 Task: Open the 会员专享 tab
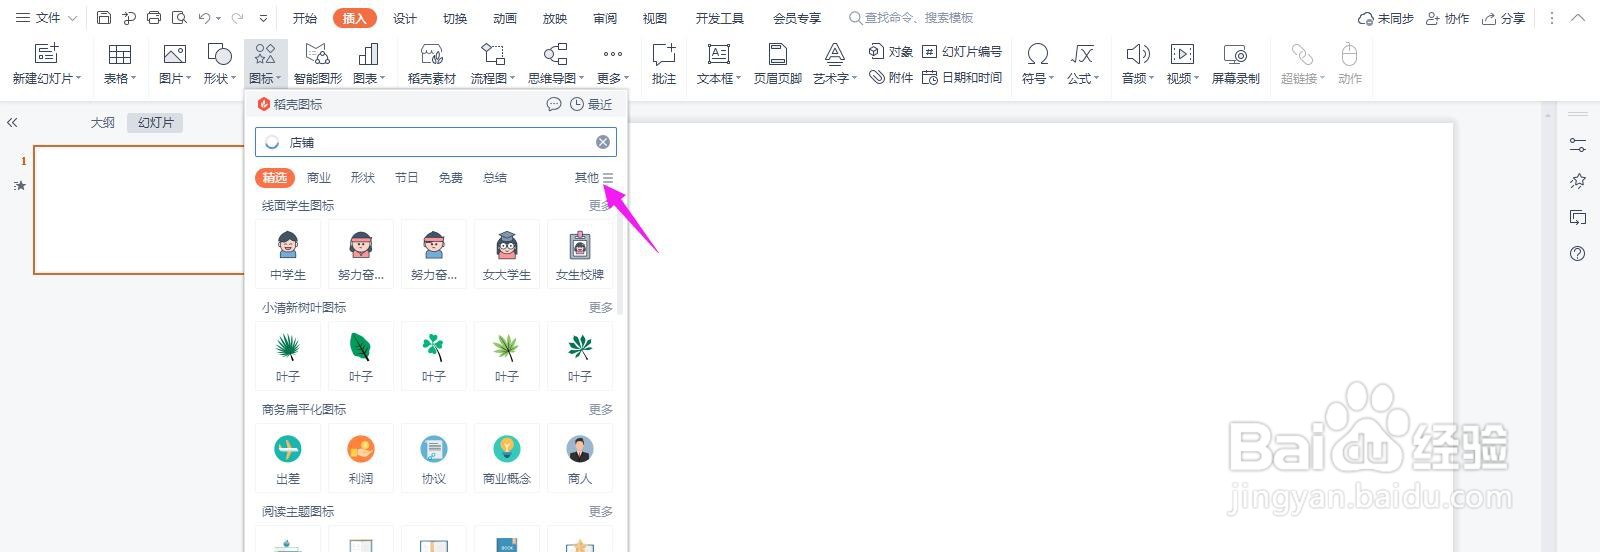coord(797,18)
